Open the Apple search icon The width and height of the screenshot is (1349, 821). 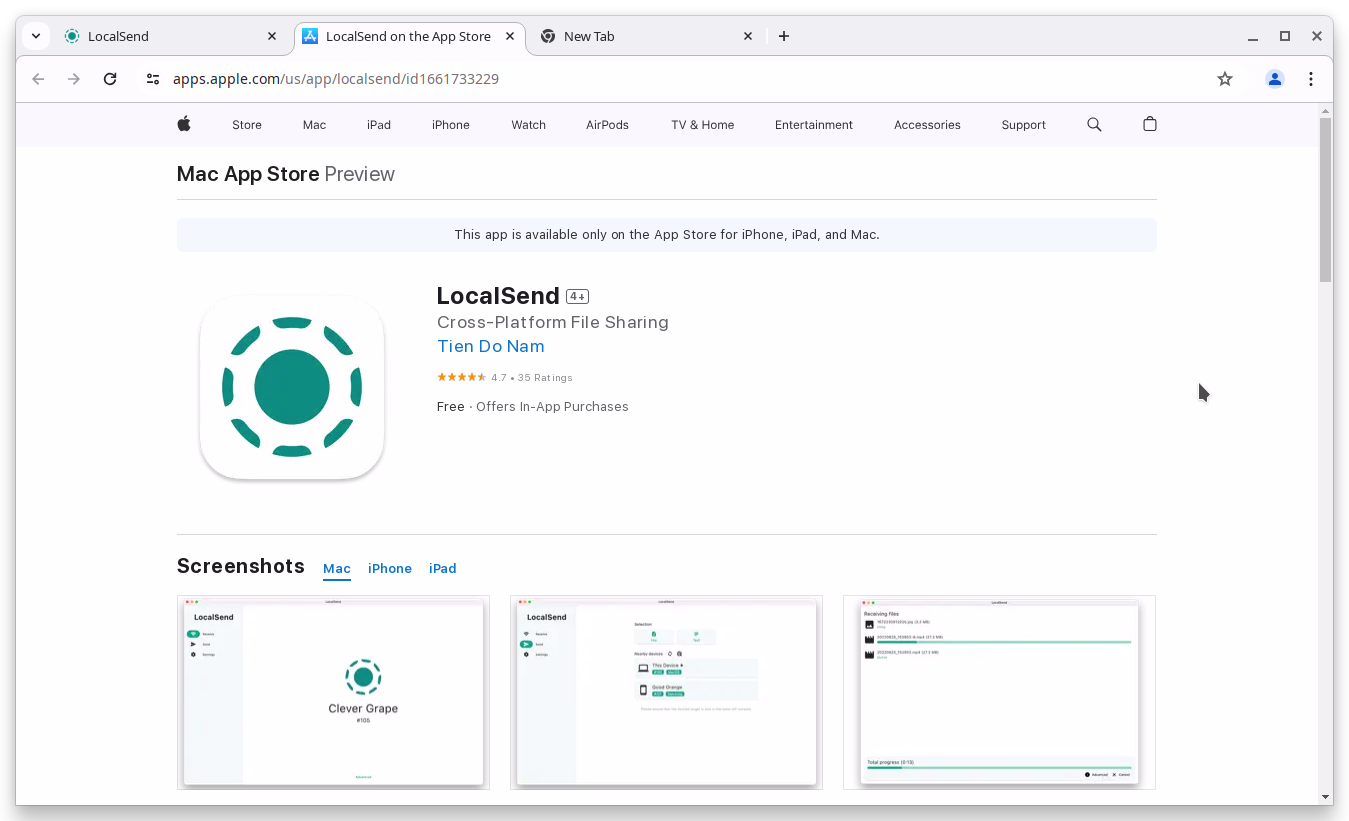pos(1094,124)
